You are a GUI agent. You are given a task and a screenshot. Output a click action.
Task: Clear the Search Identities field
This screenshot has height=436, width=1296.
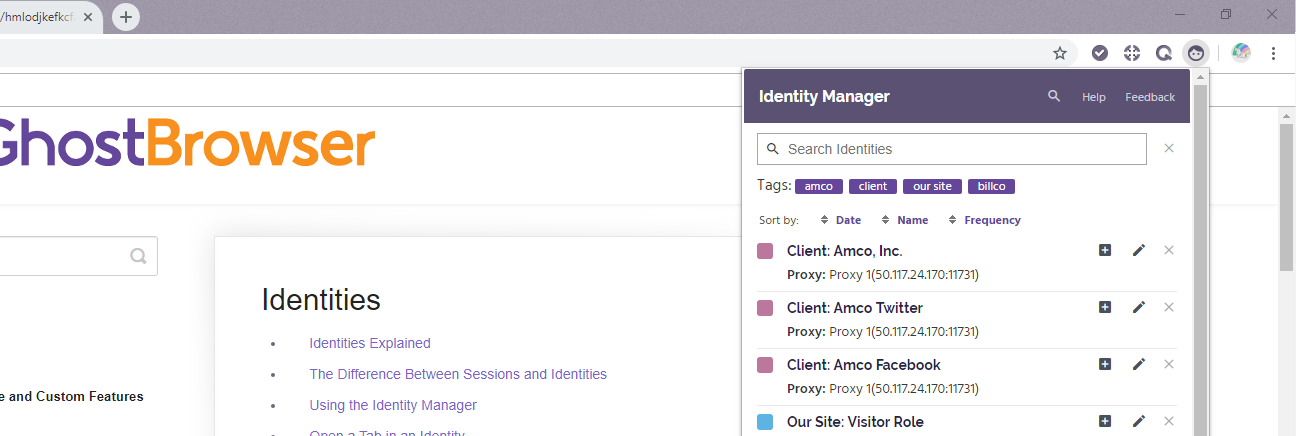pyautogui.click(x=1169, y=148)
